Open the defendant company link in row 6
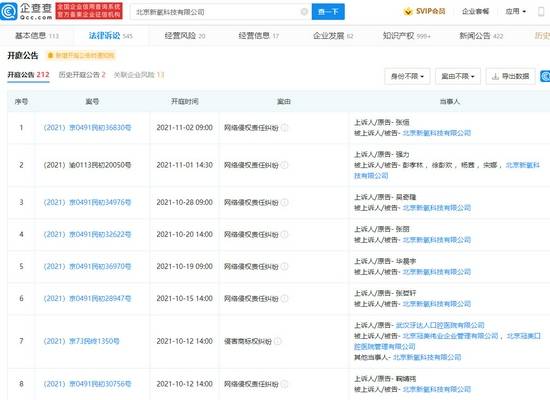The width and height of the screenshot is (550, 400). [437, 304]
